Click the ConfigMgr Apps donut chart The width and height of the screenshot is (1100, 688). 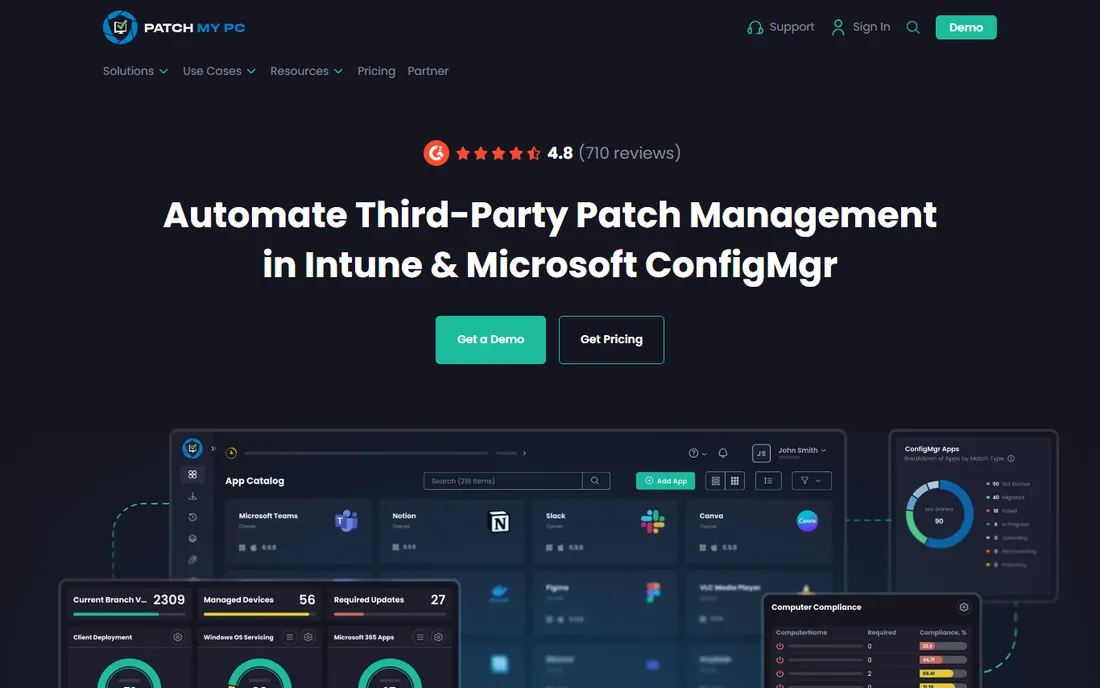939,514
